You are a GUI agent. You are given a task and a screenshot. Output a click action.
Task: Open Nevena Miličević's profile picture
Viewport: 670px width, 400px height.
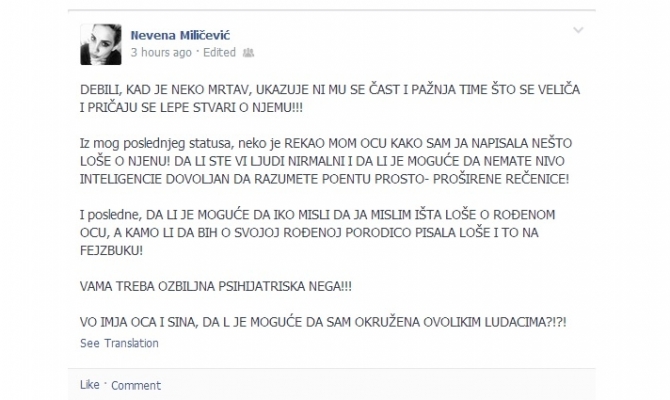pos(101,44)
